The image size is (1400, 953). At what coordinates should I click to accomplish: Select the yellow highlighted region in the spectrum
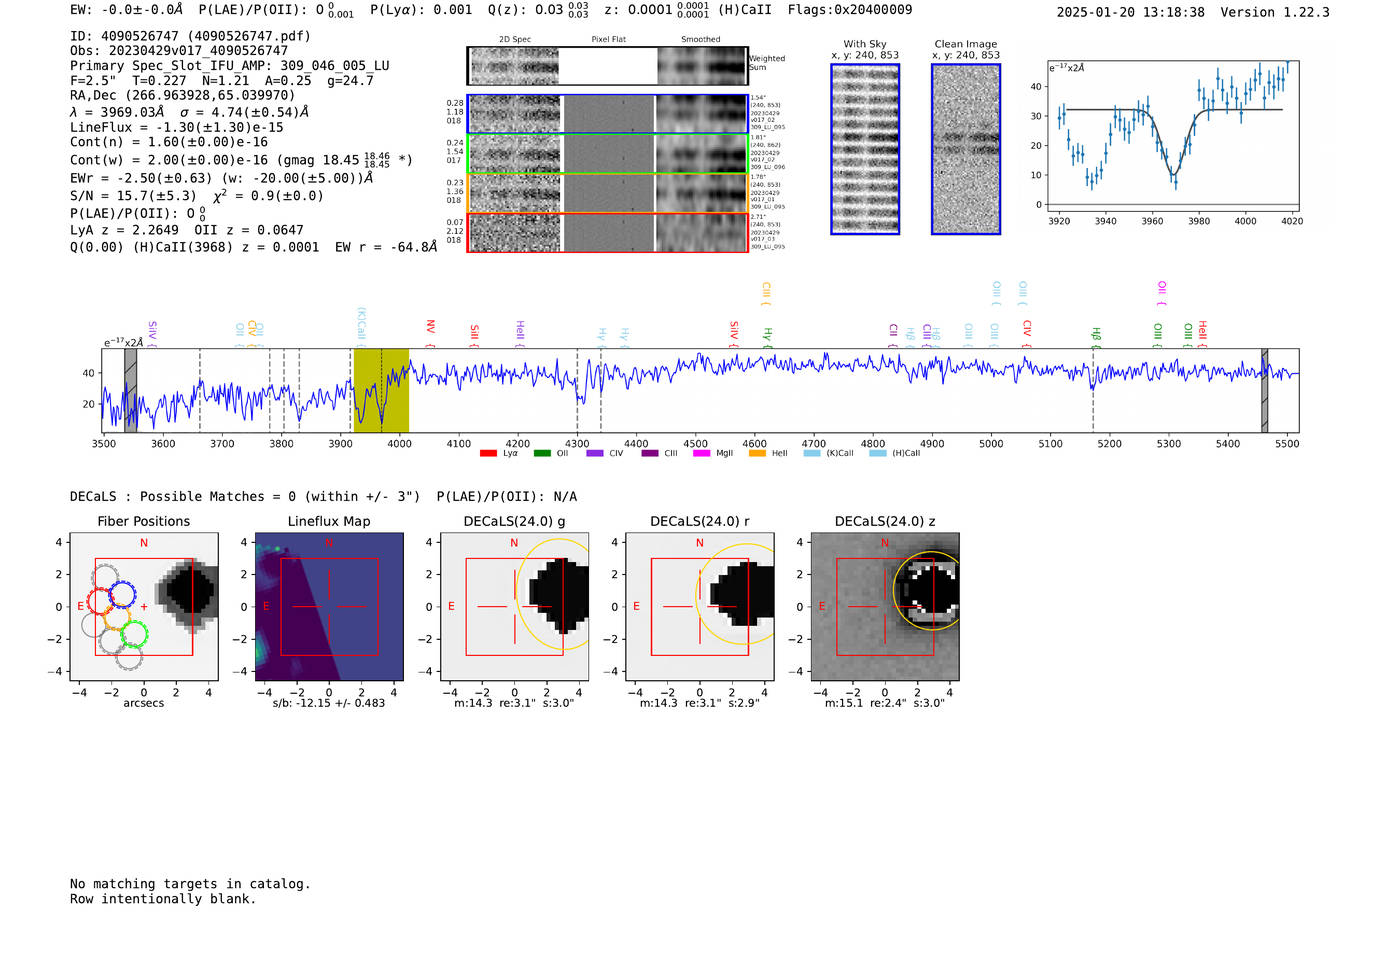coord(381,390)
